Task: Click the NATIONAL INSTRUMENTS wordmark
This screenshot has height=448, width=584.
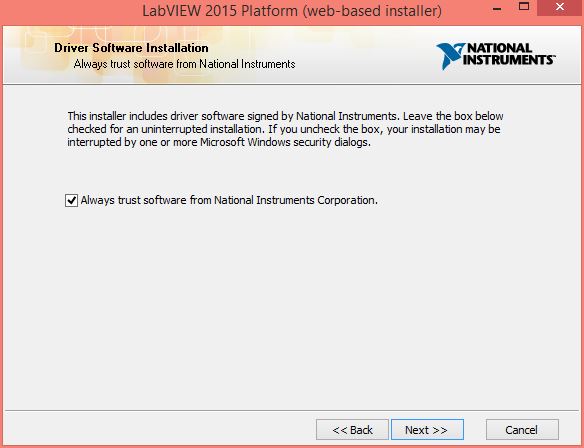Action: (x=508, y=54)
